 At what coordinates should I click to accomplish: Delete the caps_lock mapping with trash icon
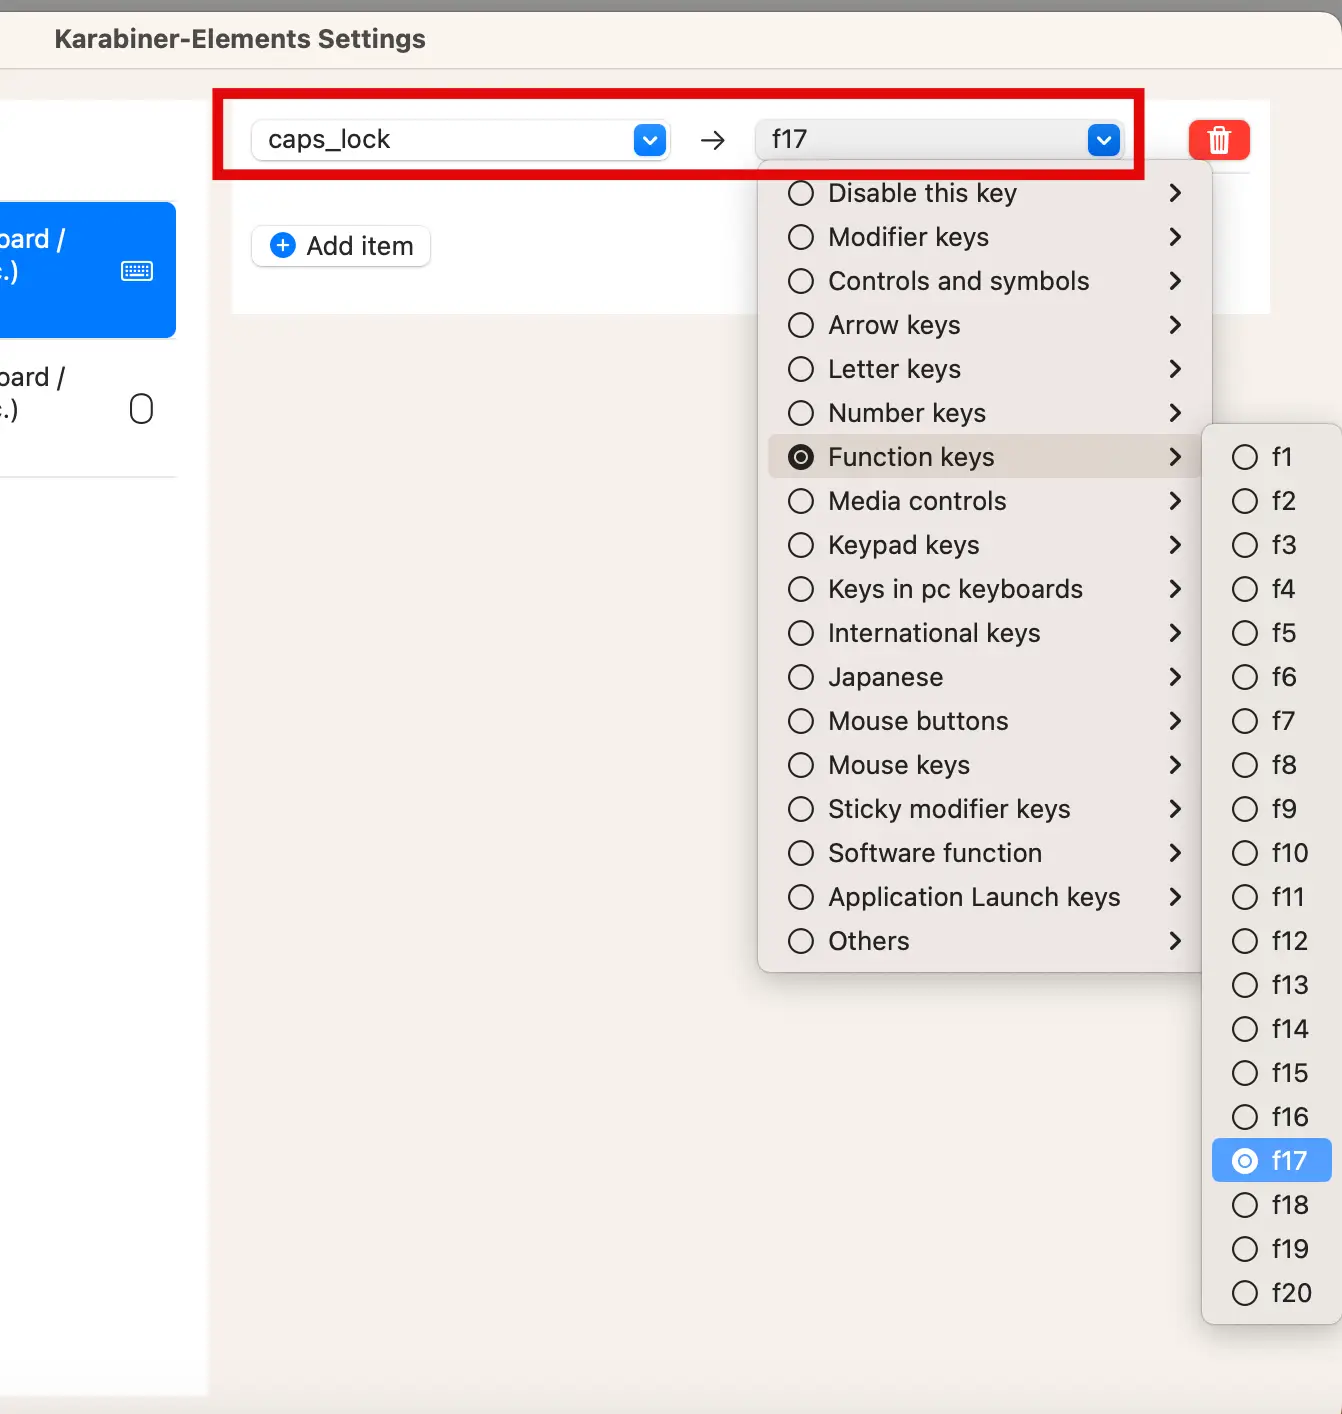point(1219,140)
